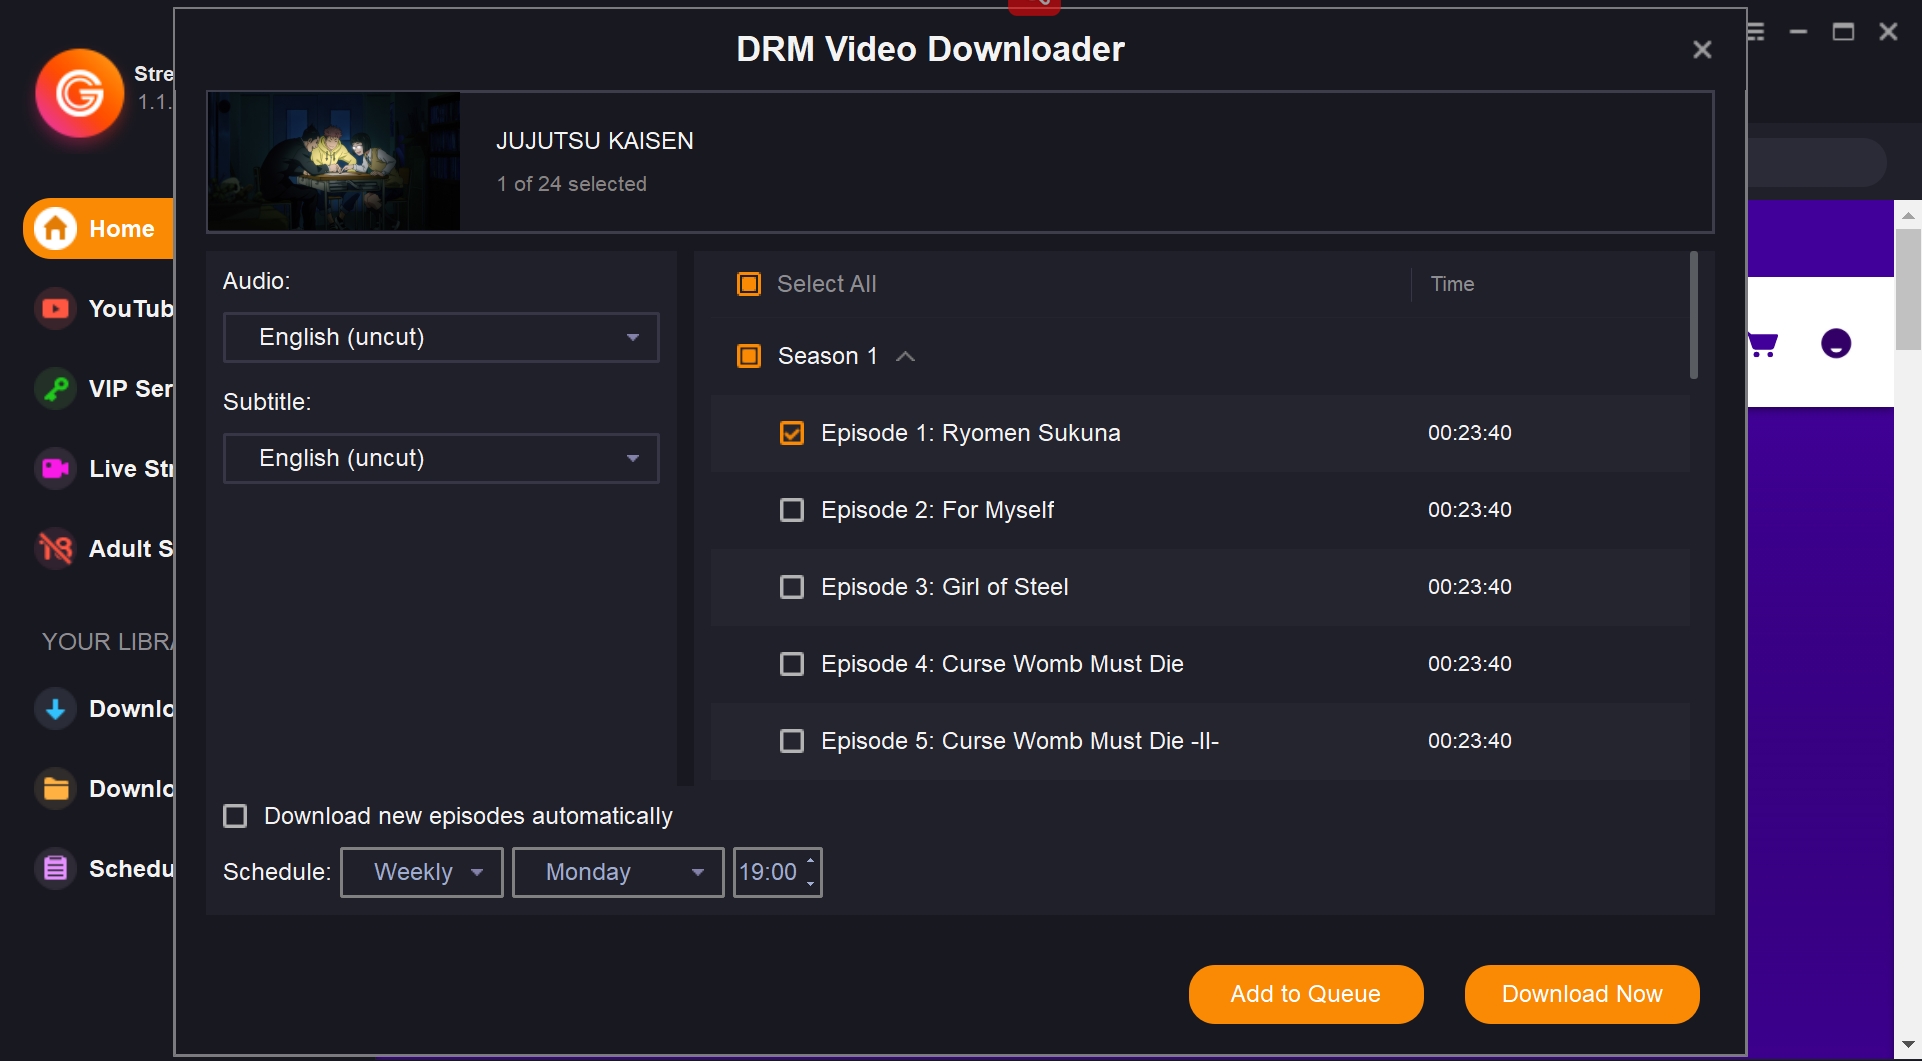Increase the schedule time with up arrow
1922x1061 pixels.
[x=810, y=861]
